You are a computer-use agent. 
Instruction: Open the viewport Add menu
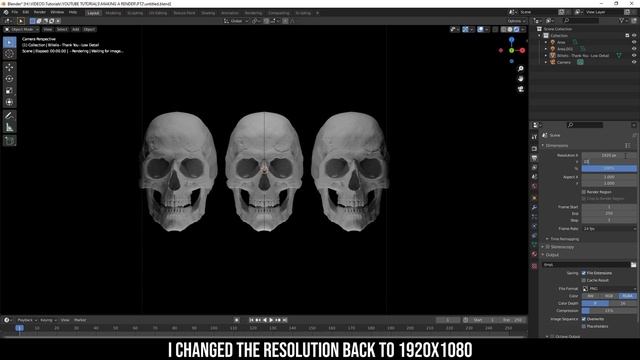tap(76, 29)
